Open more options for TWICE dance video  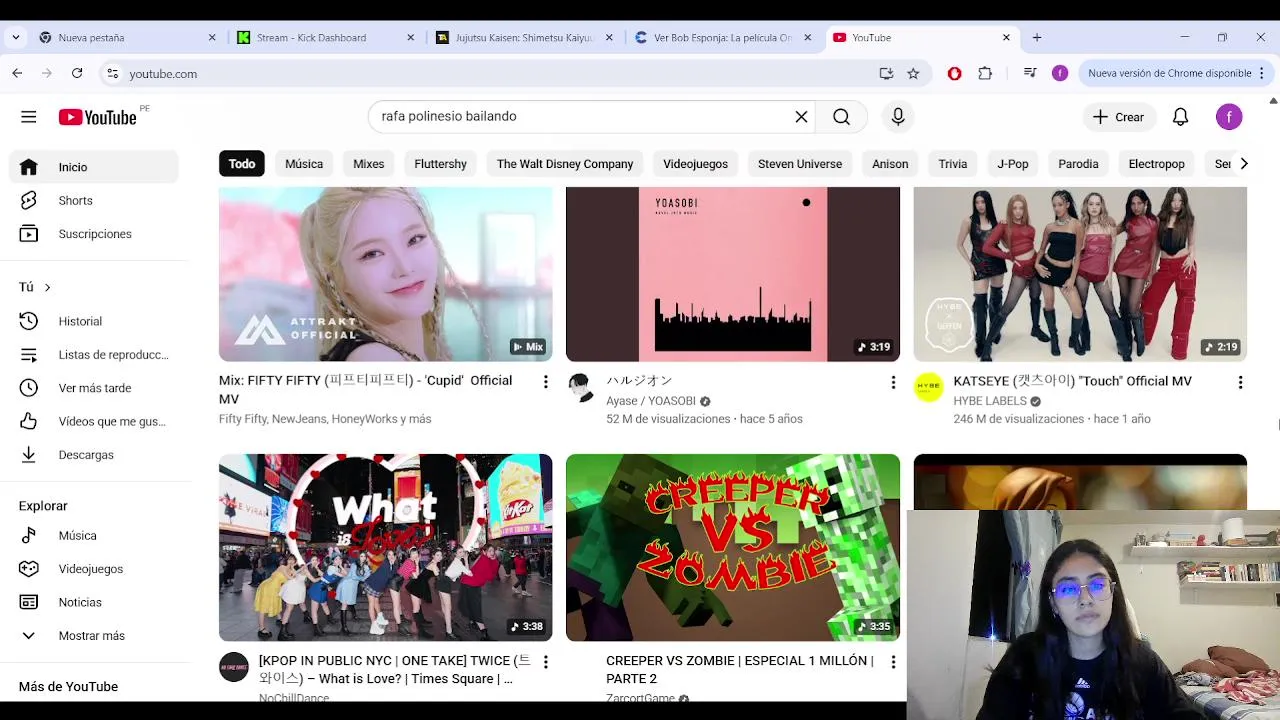click(x=545, y=662)
